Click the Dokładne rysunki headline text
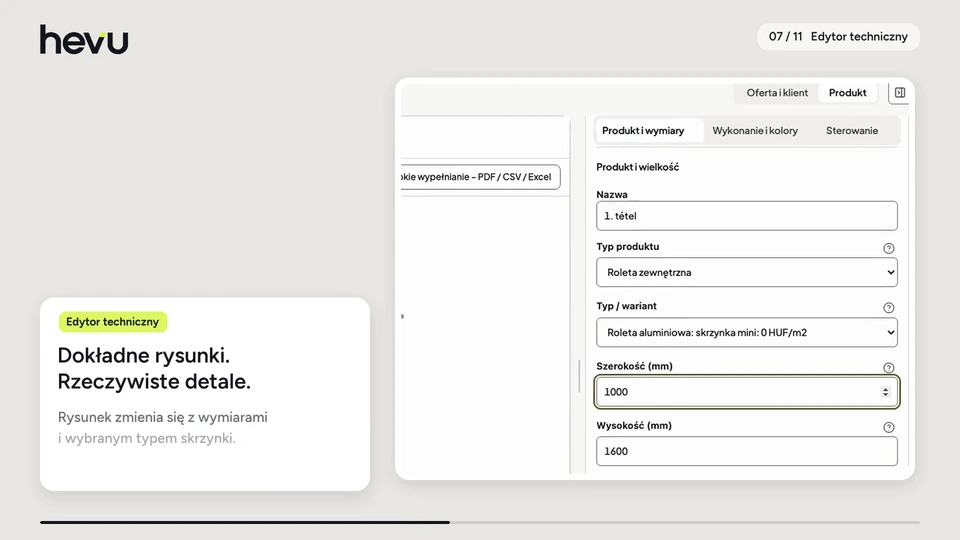This screenshot has width=960, height=540. [154, 369]
